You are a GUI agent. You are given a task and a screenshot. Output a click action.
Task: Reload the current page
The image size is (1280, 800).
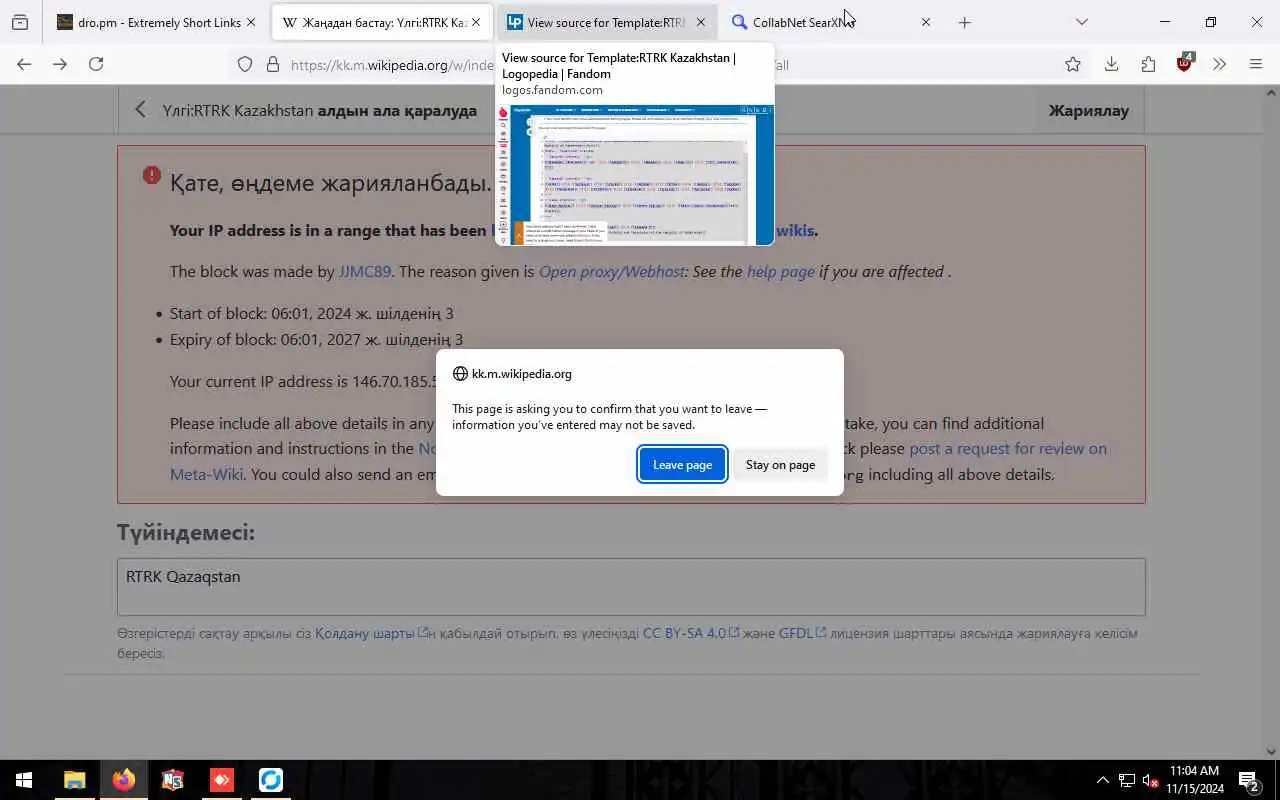pos(96,64)
